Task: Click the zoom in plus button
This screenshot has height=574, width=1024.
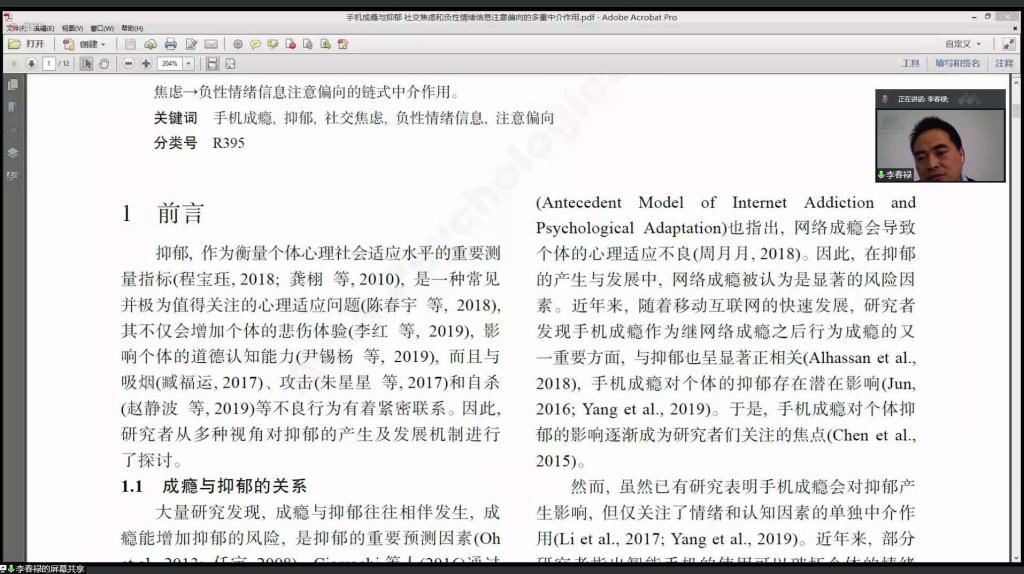Action: coord(146,63)
